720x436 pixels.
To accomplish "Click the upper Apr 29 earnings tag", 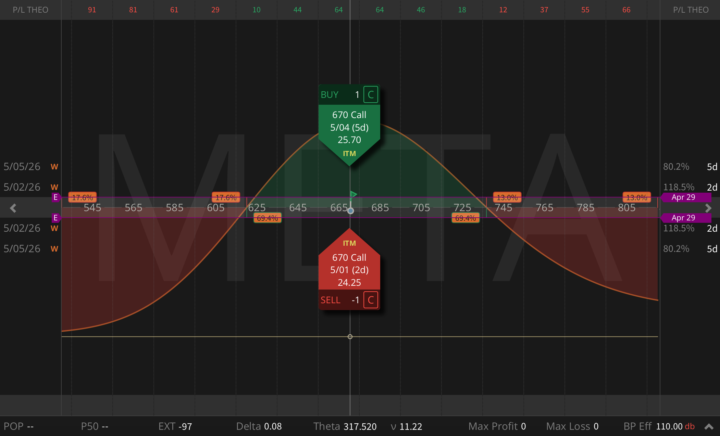I will point(686,197).
